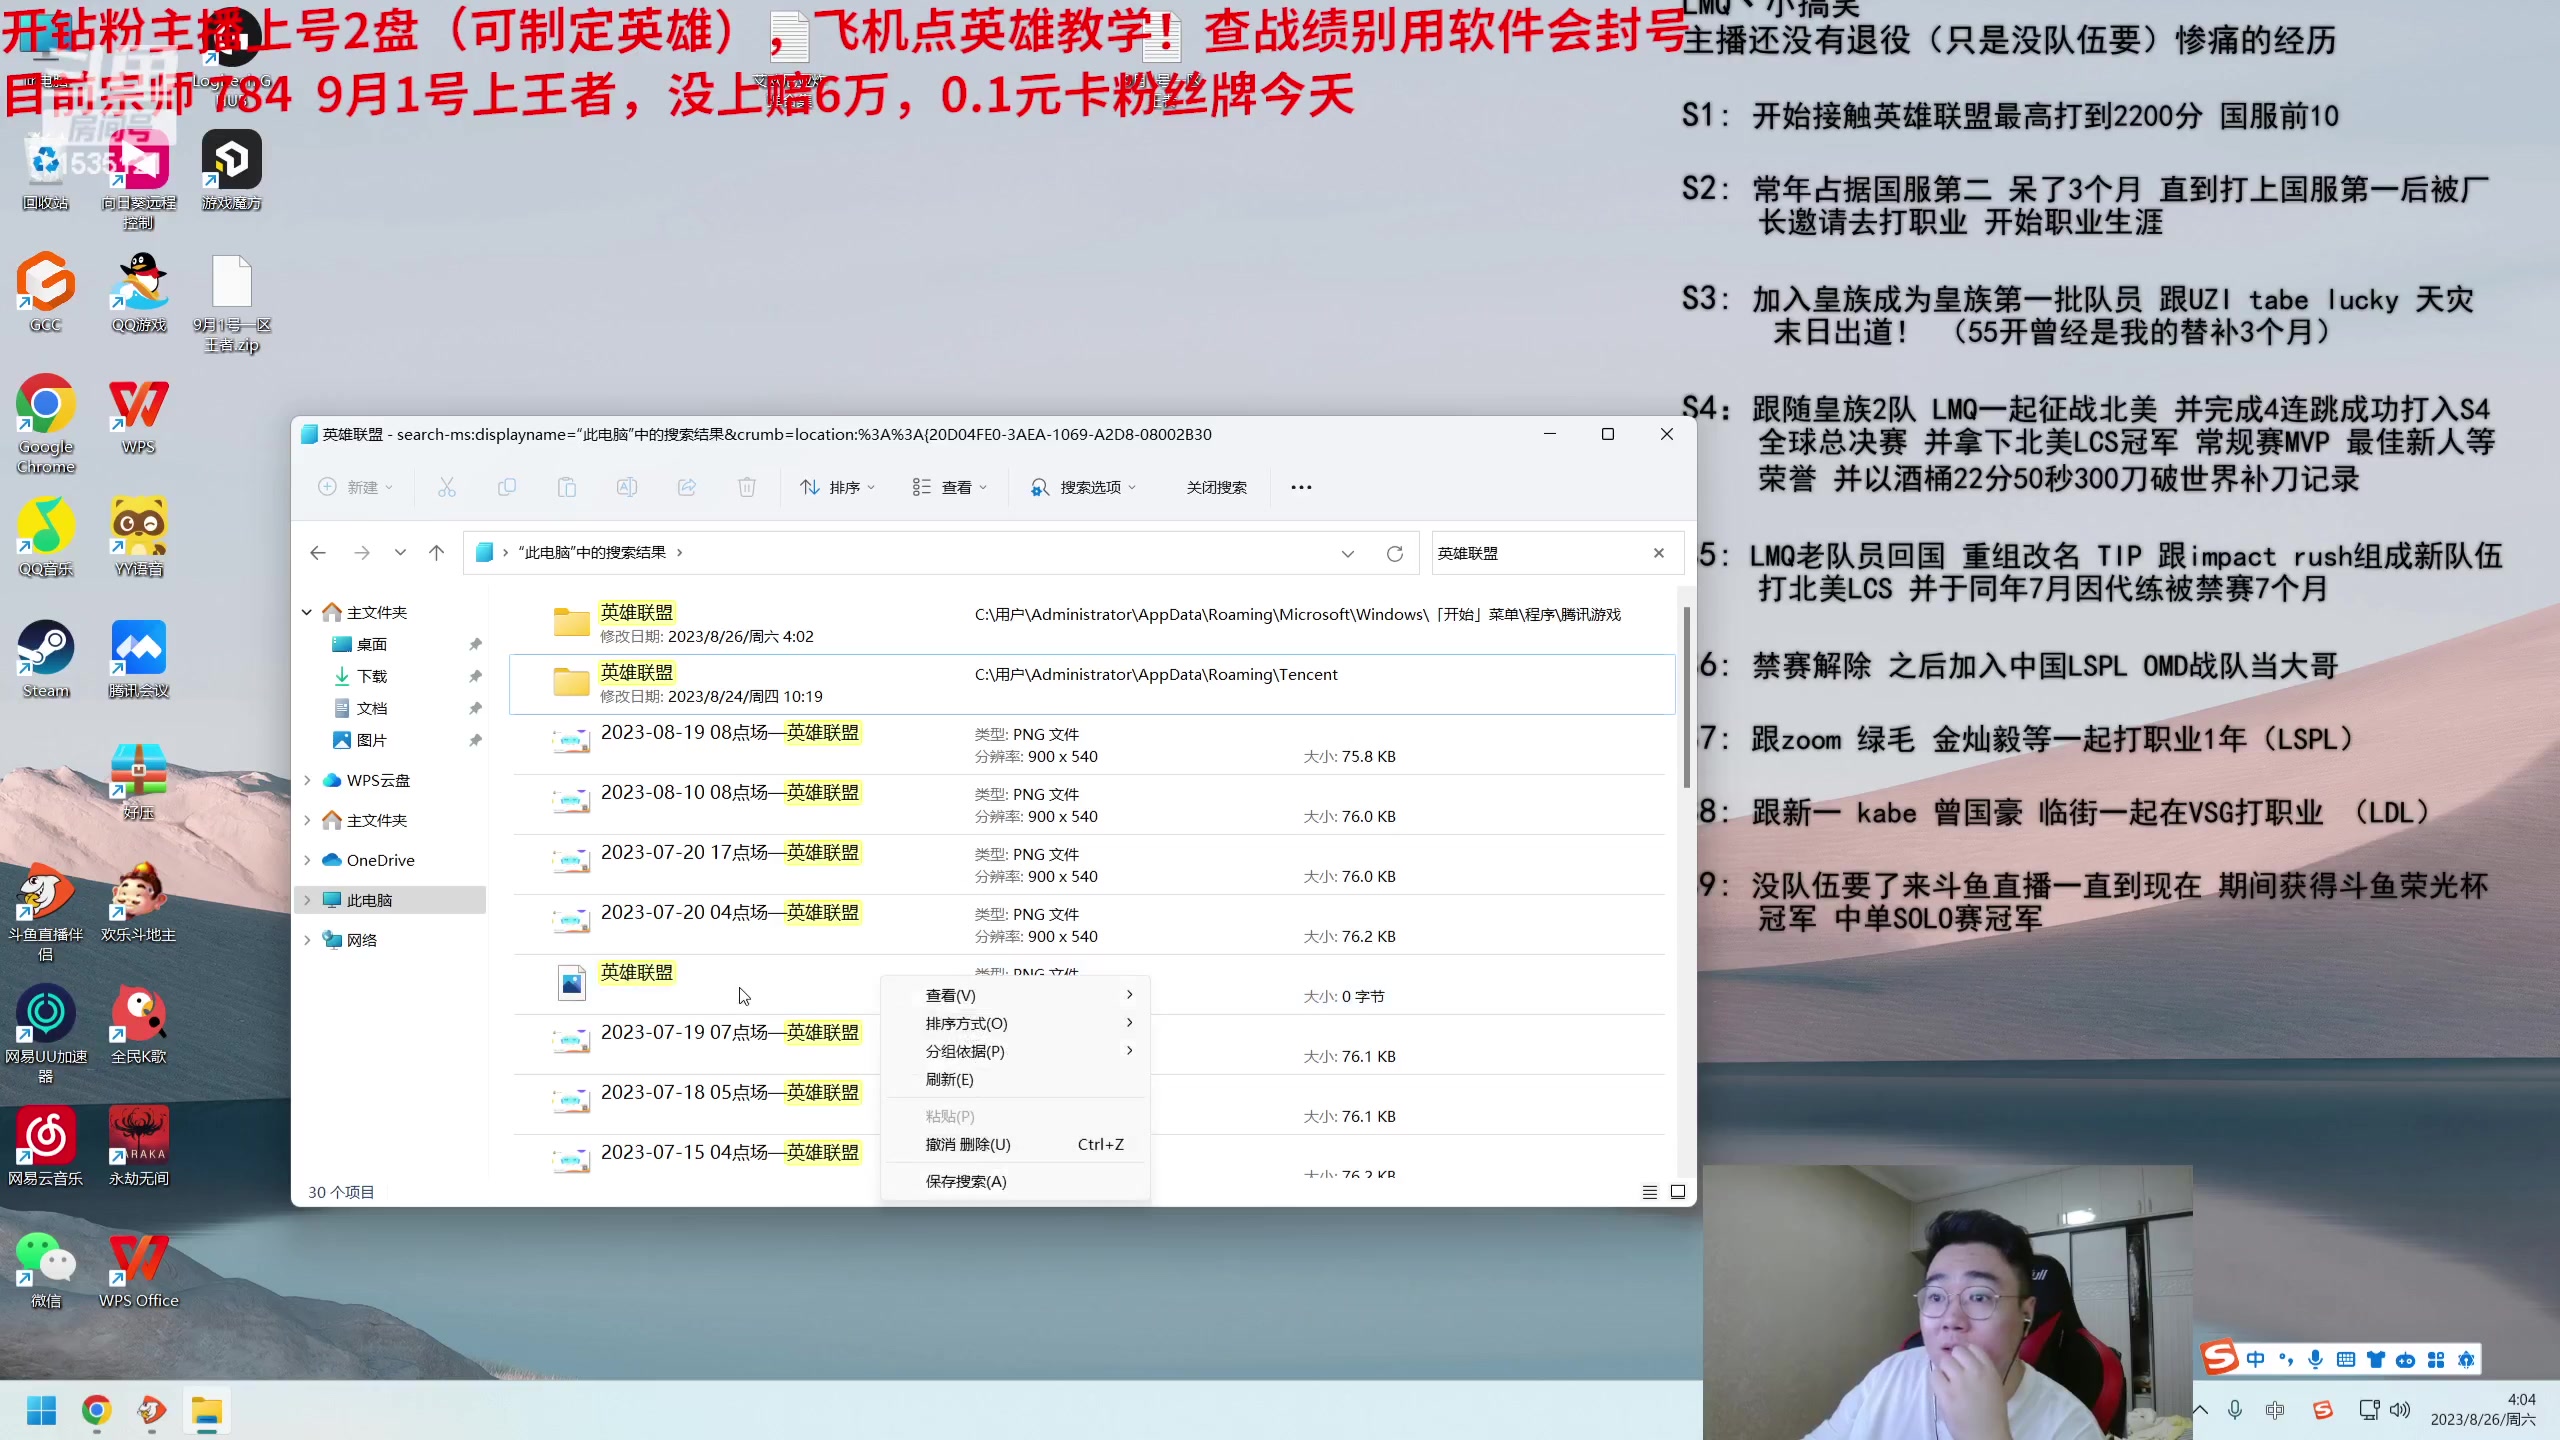The width and height of the screenshot is (2560, 1440).
Task: Select file 2023-07-20 17点场—英雄联盟
Action: (1092, 864)
